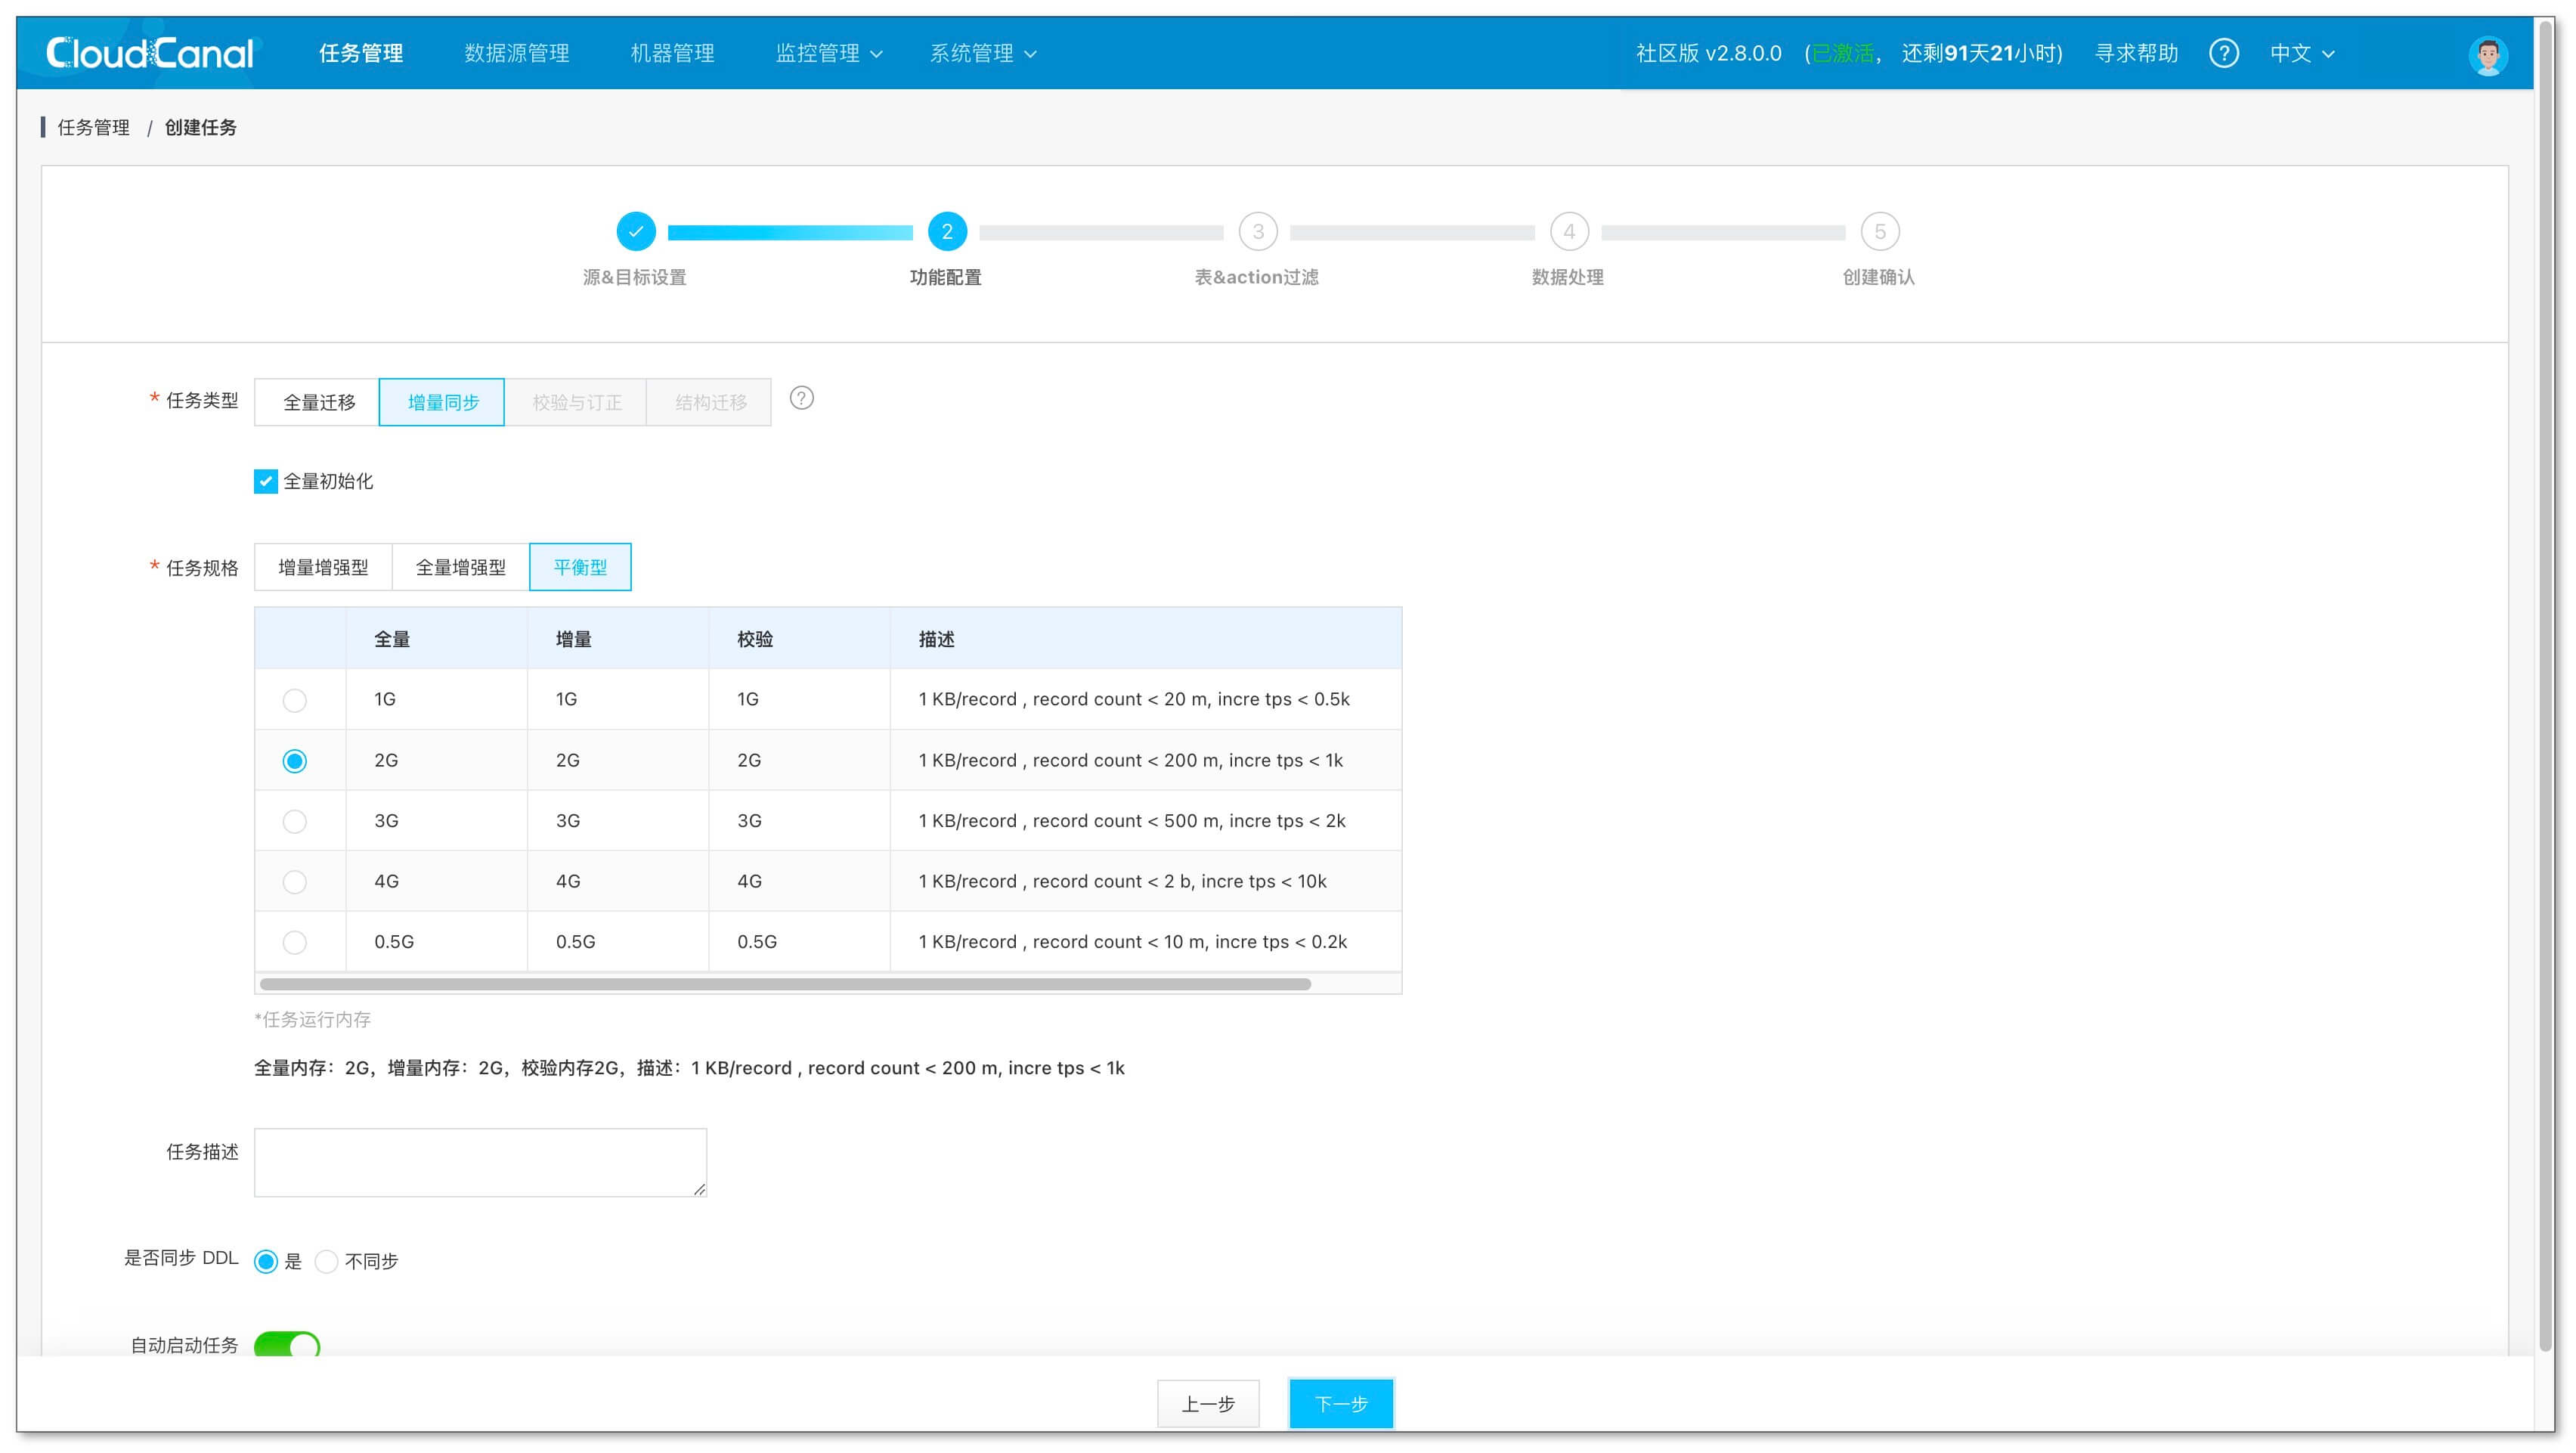
Task: Switch to the 全量迁移 task type tab
Action: coord(318,403)
